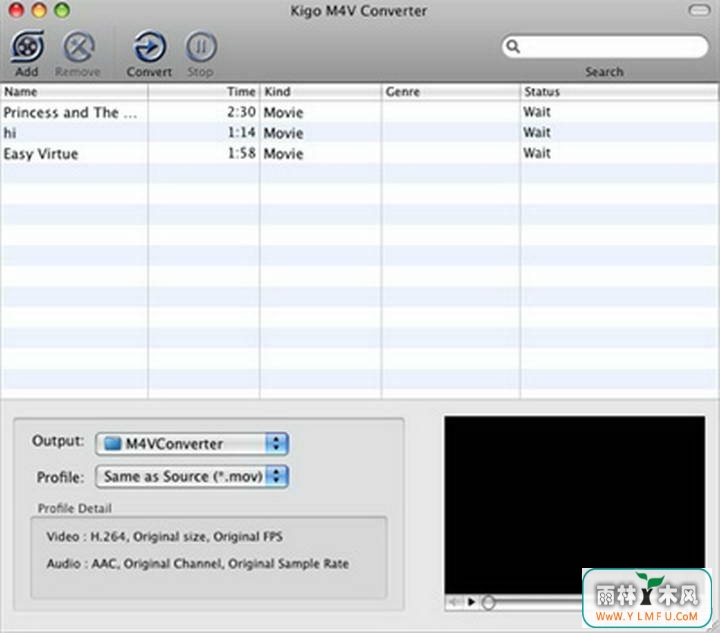Click the Add film reel icon
720x633 pixels.
click(27, 47)
